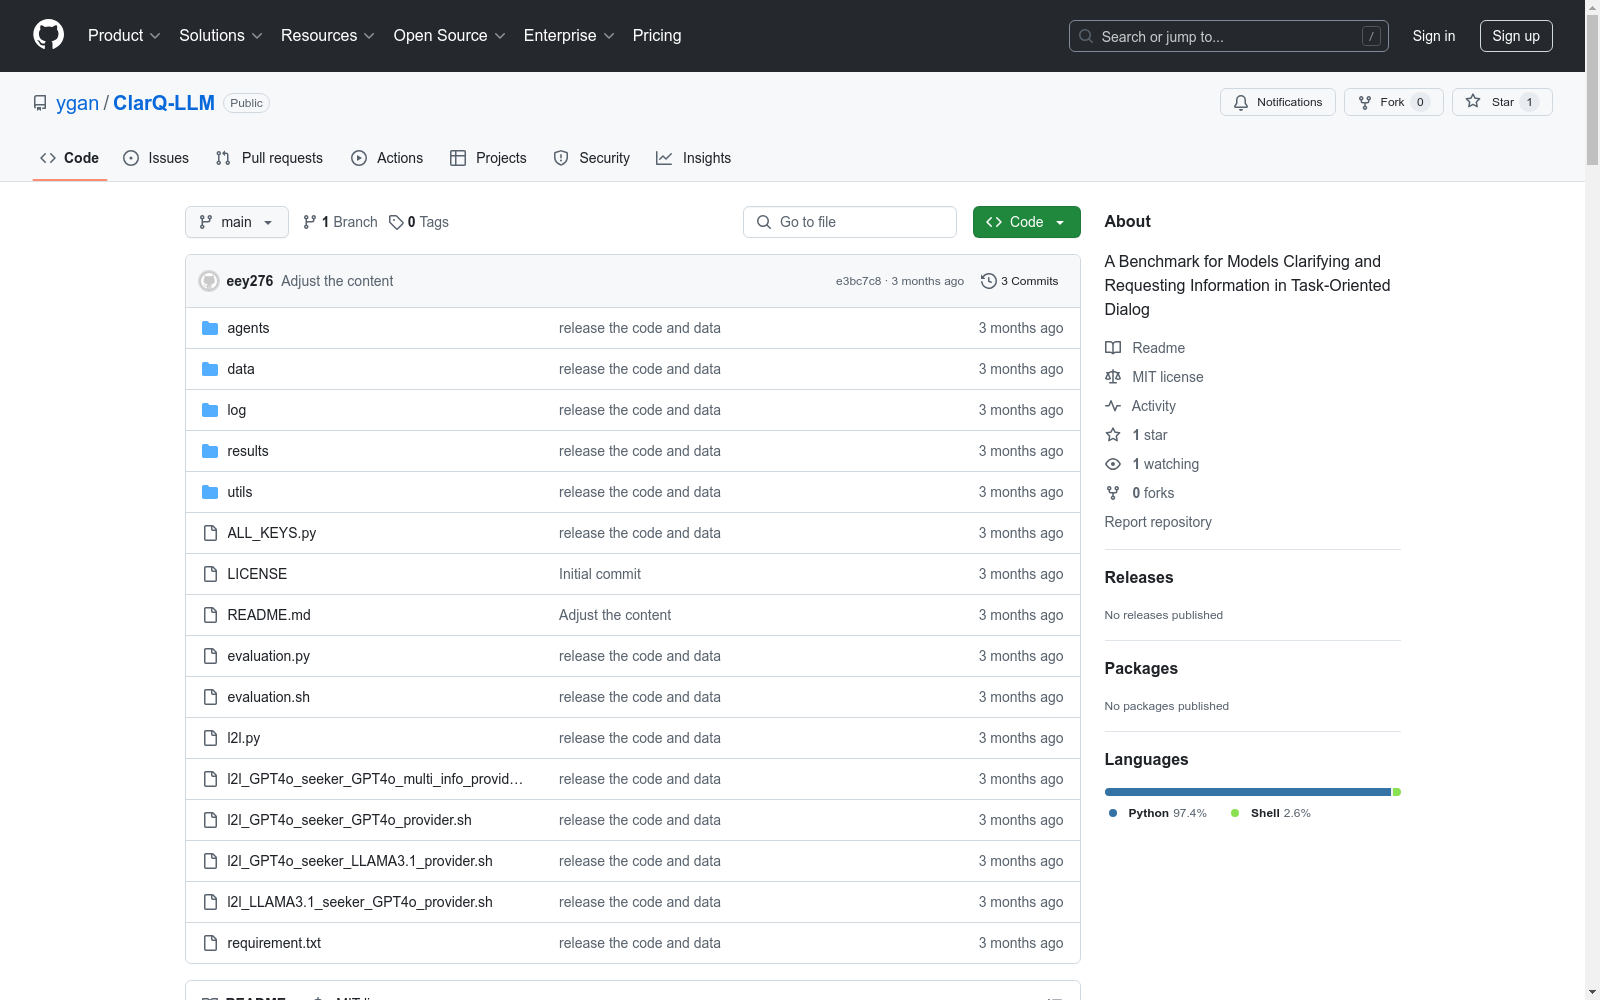Screen dimensions: 1600x1000
Task: Click the data folder icon
Action: [210, 369]
